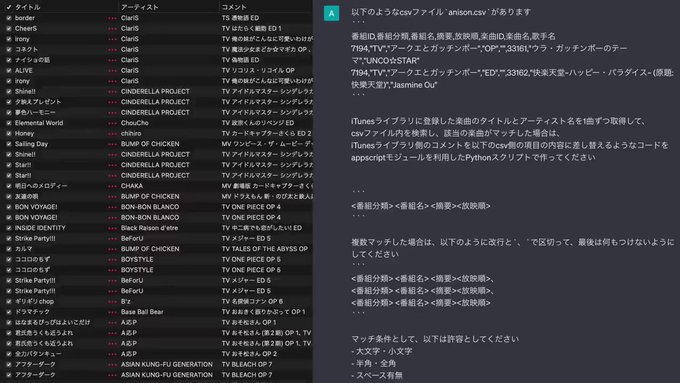Toggle the checkbox for ALIVE
This screenshot has height=383, width=680.
(x=9, y=71)
